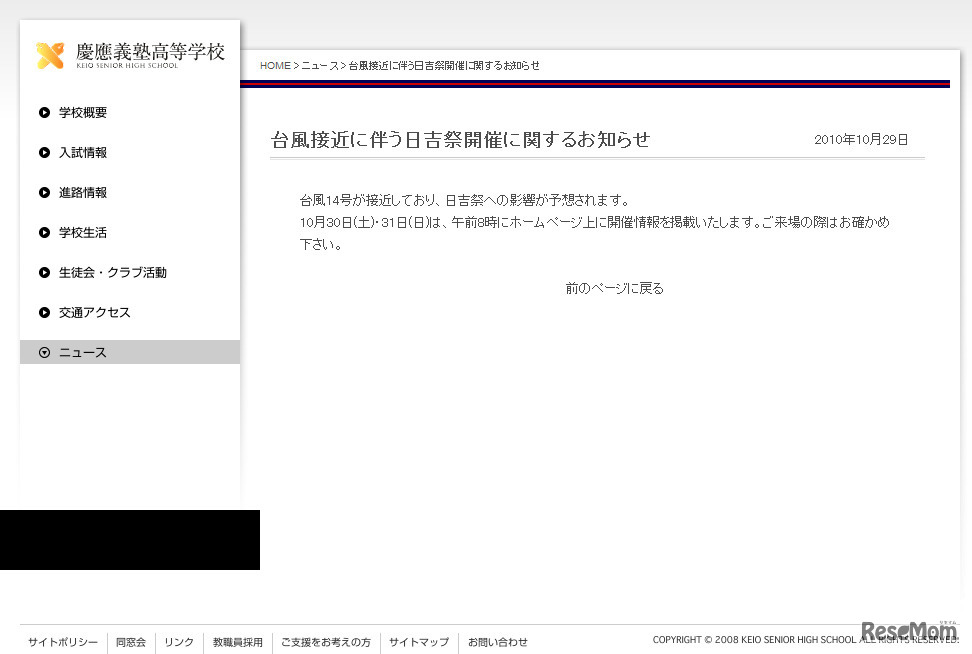Click the ニュース breadcrumb link
972x654 pixels.
[319, 65]
